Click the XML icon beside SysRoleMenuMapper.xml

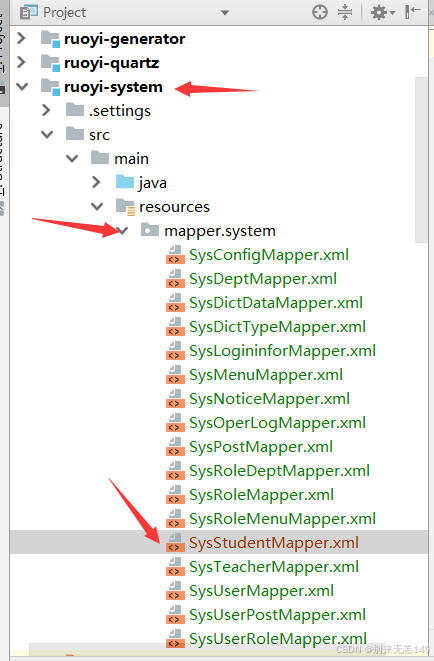[175, 519]
